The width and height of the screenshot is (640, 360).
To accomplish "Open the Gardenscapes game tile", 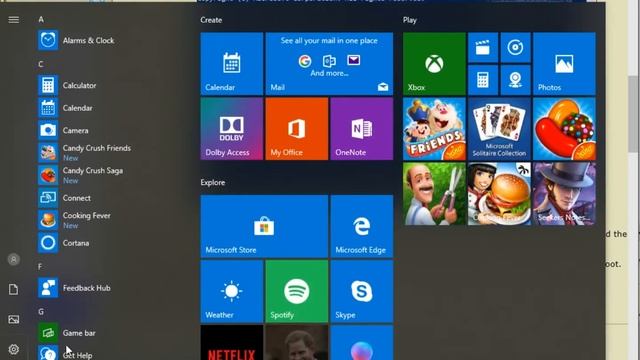I will (x=434, y=194).
